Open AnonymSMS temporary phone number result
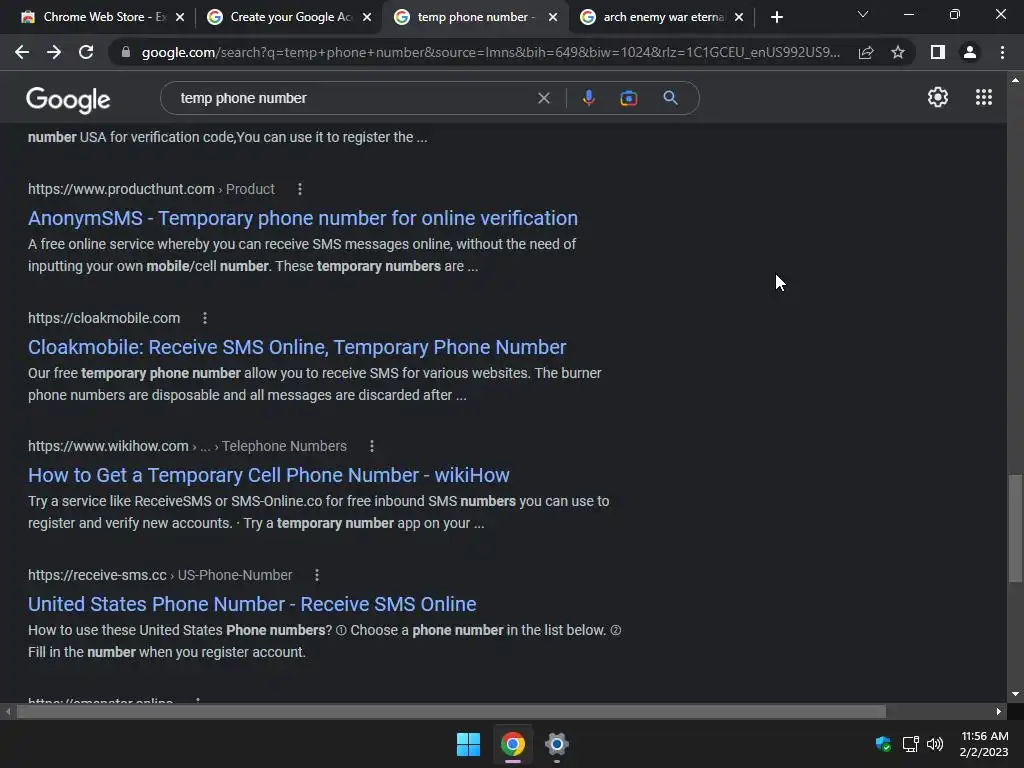 [x=302, y=218]
